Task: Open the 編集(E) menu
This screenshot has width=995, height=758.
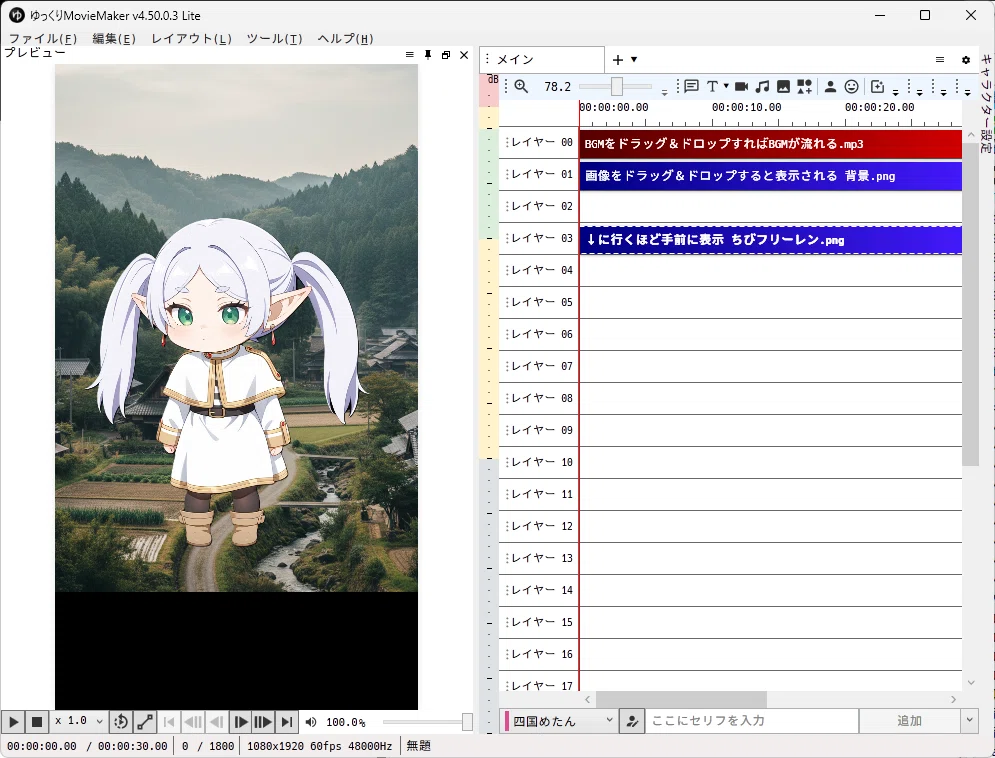Action: pyautogui.click(x=114, y=39)
